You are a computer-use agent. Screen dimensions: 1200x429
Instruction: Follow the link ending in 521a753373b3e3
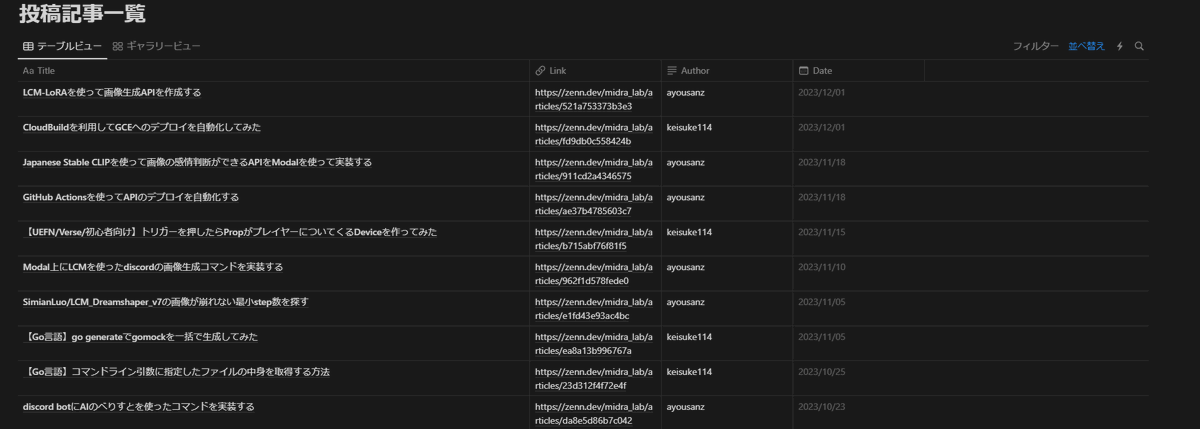pyautogui.click(x=595, y=99)
